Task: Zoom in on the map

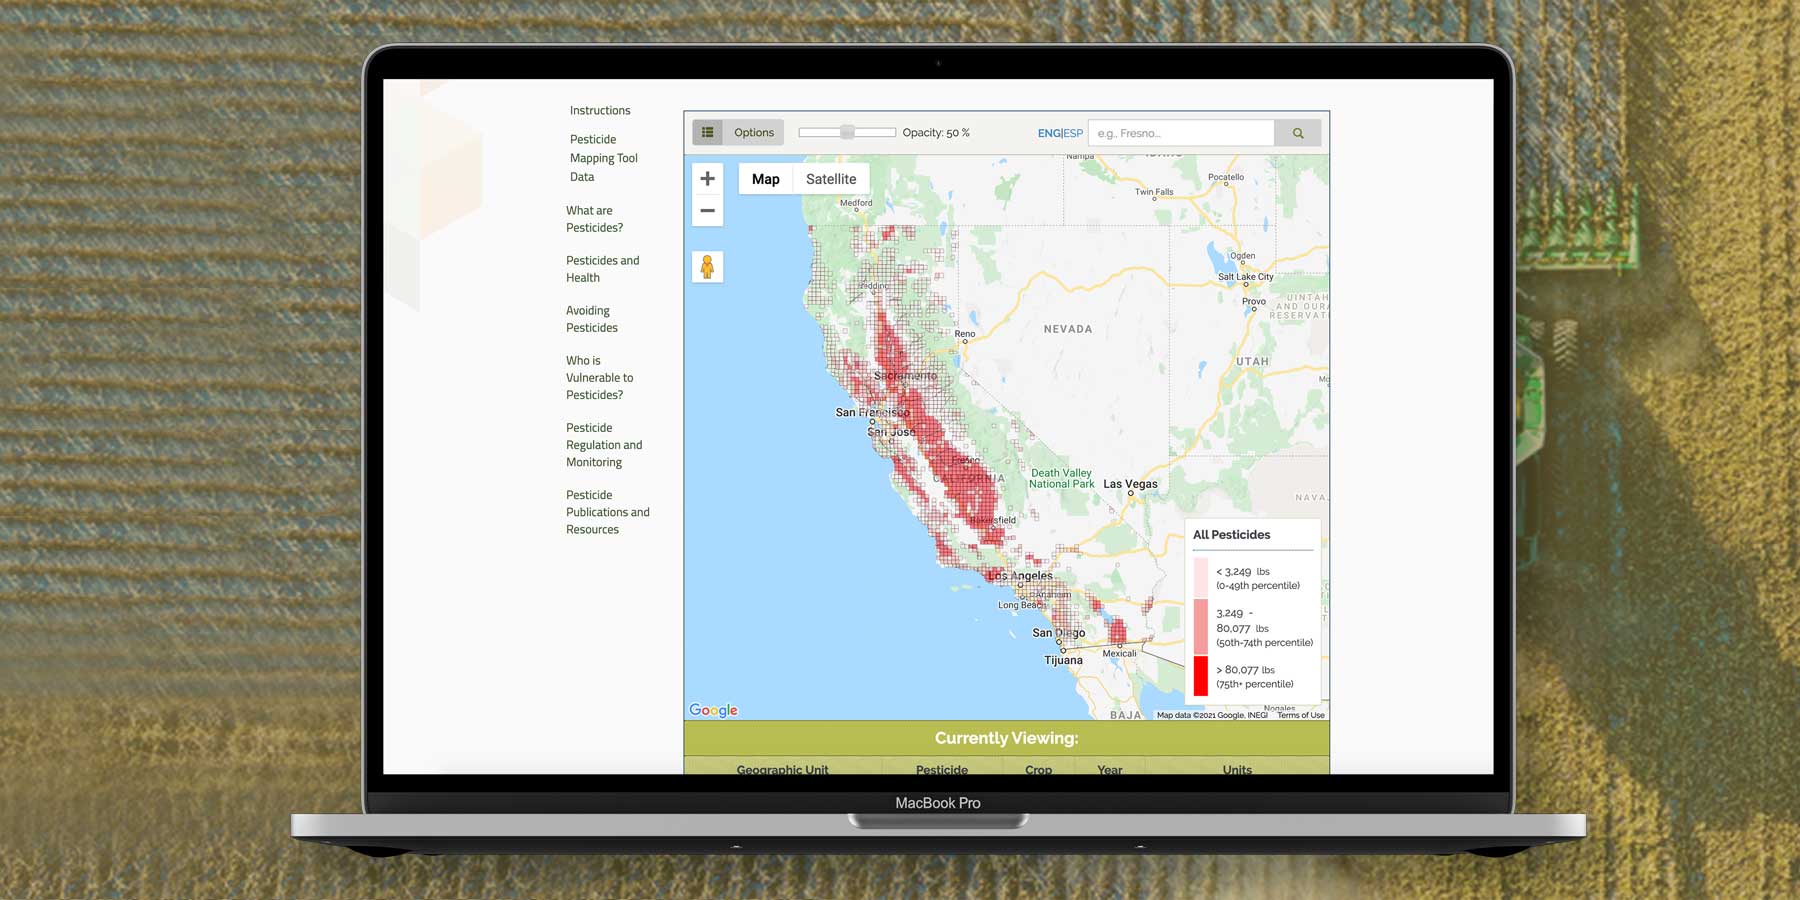Action: click(x=707, y=179)
